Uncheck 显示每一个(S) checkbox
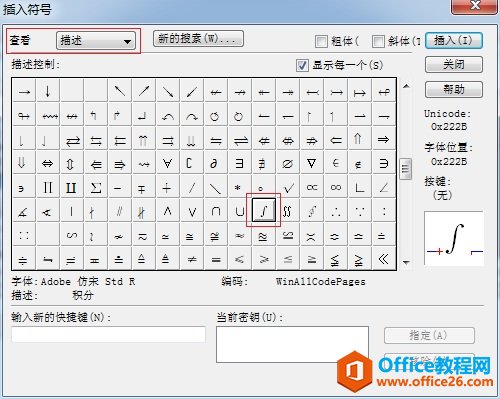Image resolution: width=500 pixels, height=399 pixels. [x=302, y=65]
